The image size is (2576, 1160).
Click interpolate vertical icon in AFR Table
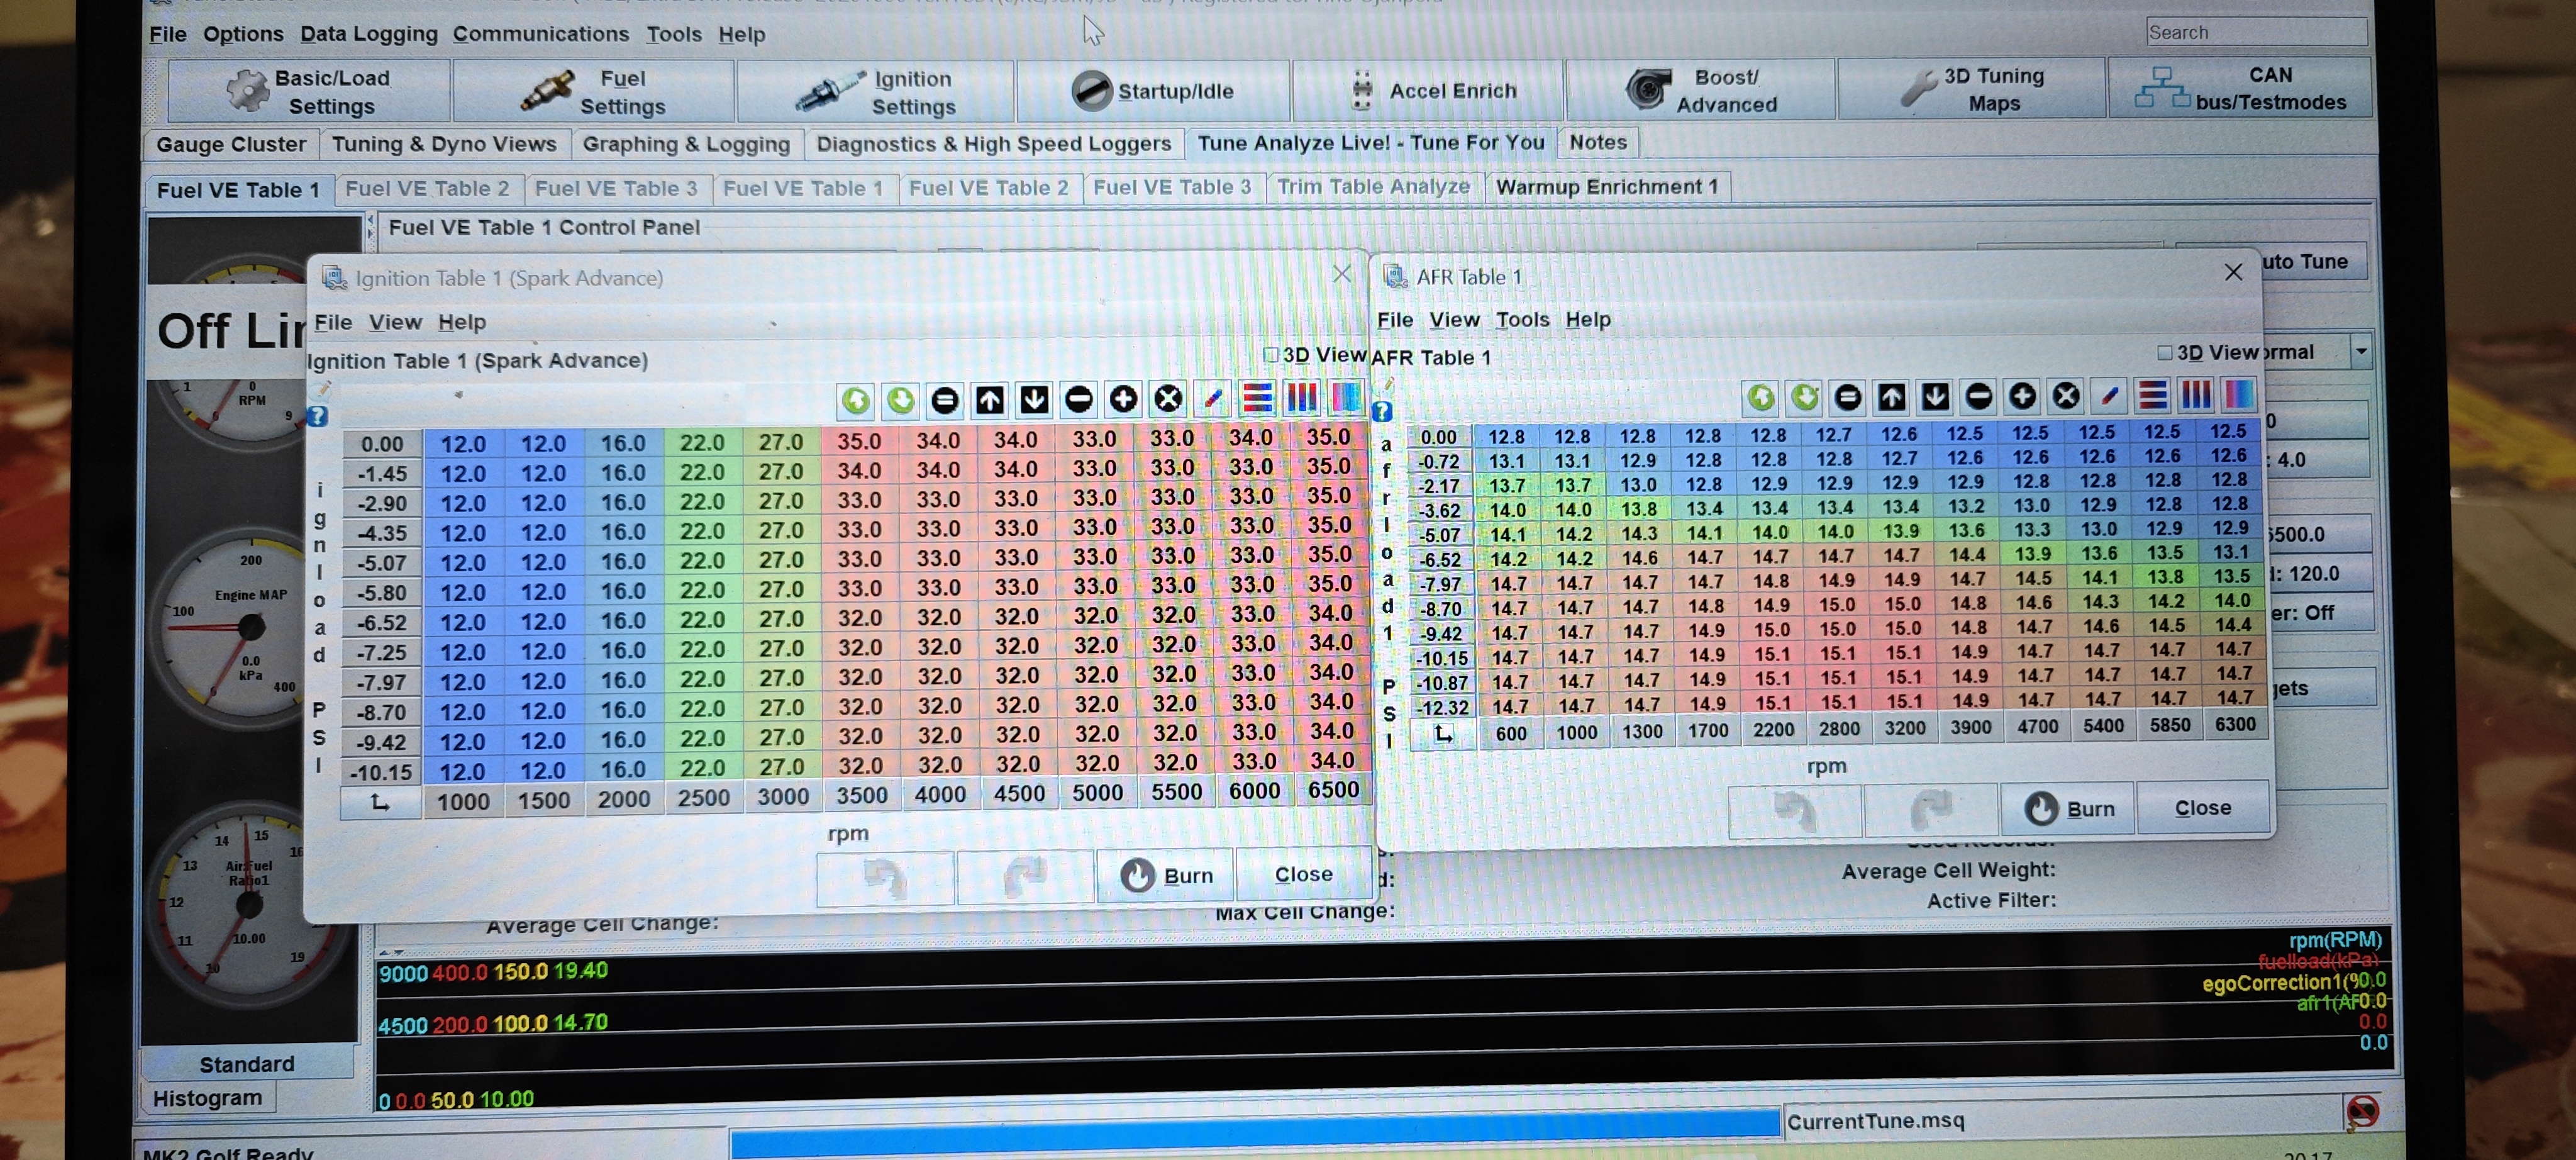(2196, 395)
